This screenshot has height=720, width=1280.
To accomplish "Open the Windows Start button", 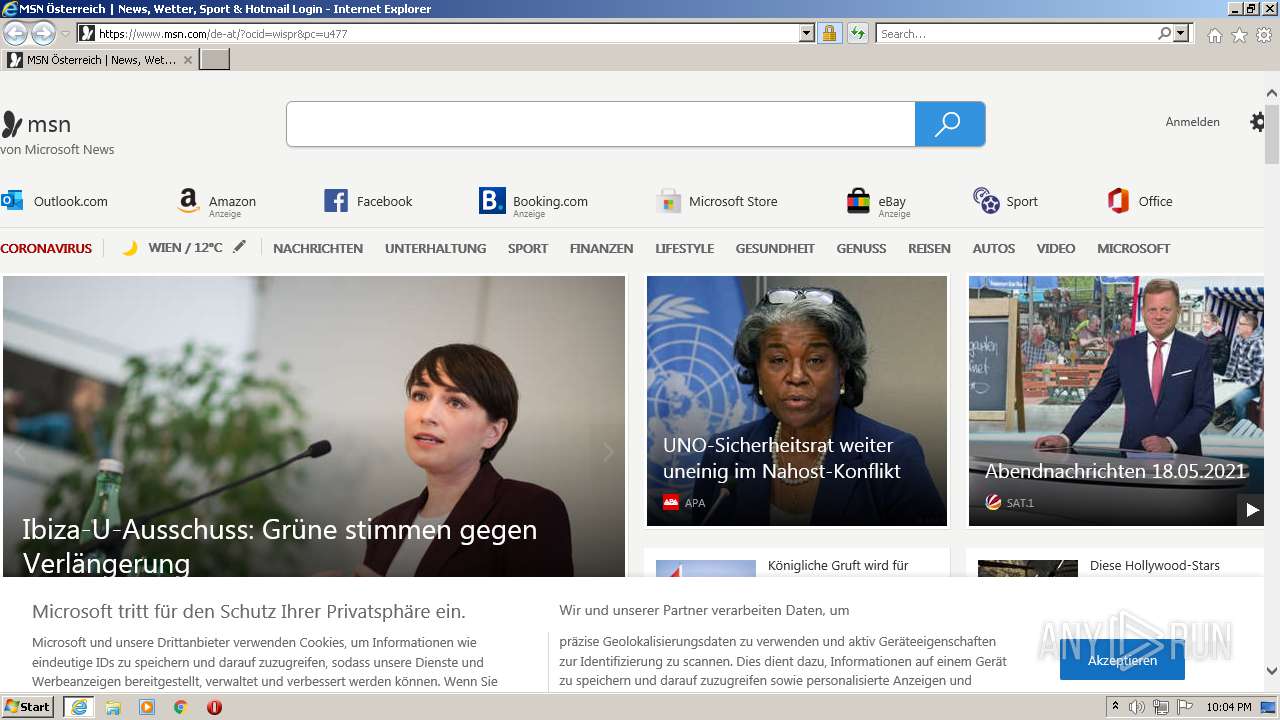I will pos(27,706).
